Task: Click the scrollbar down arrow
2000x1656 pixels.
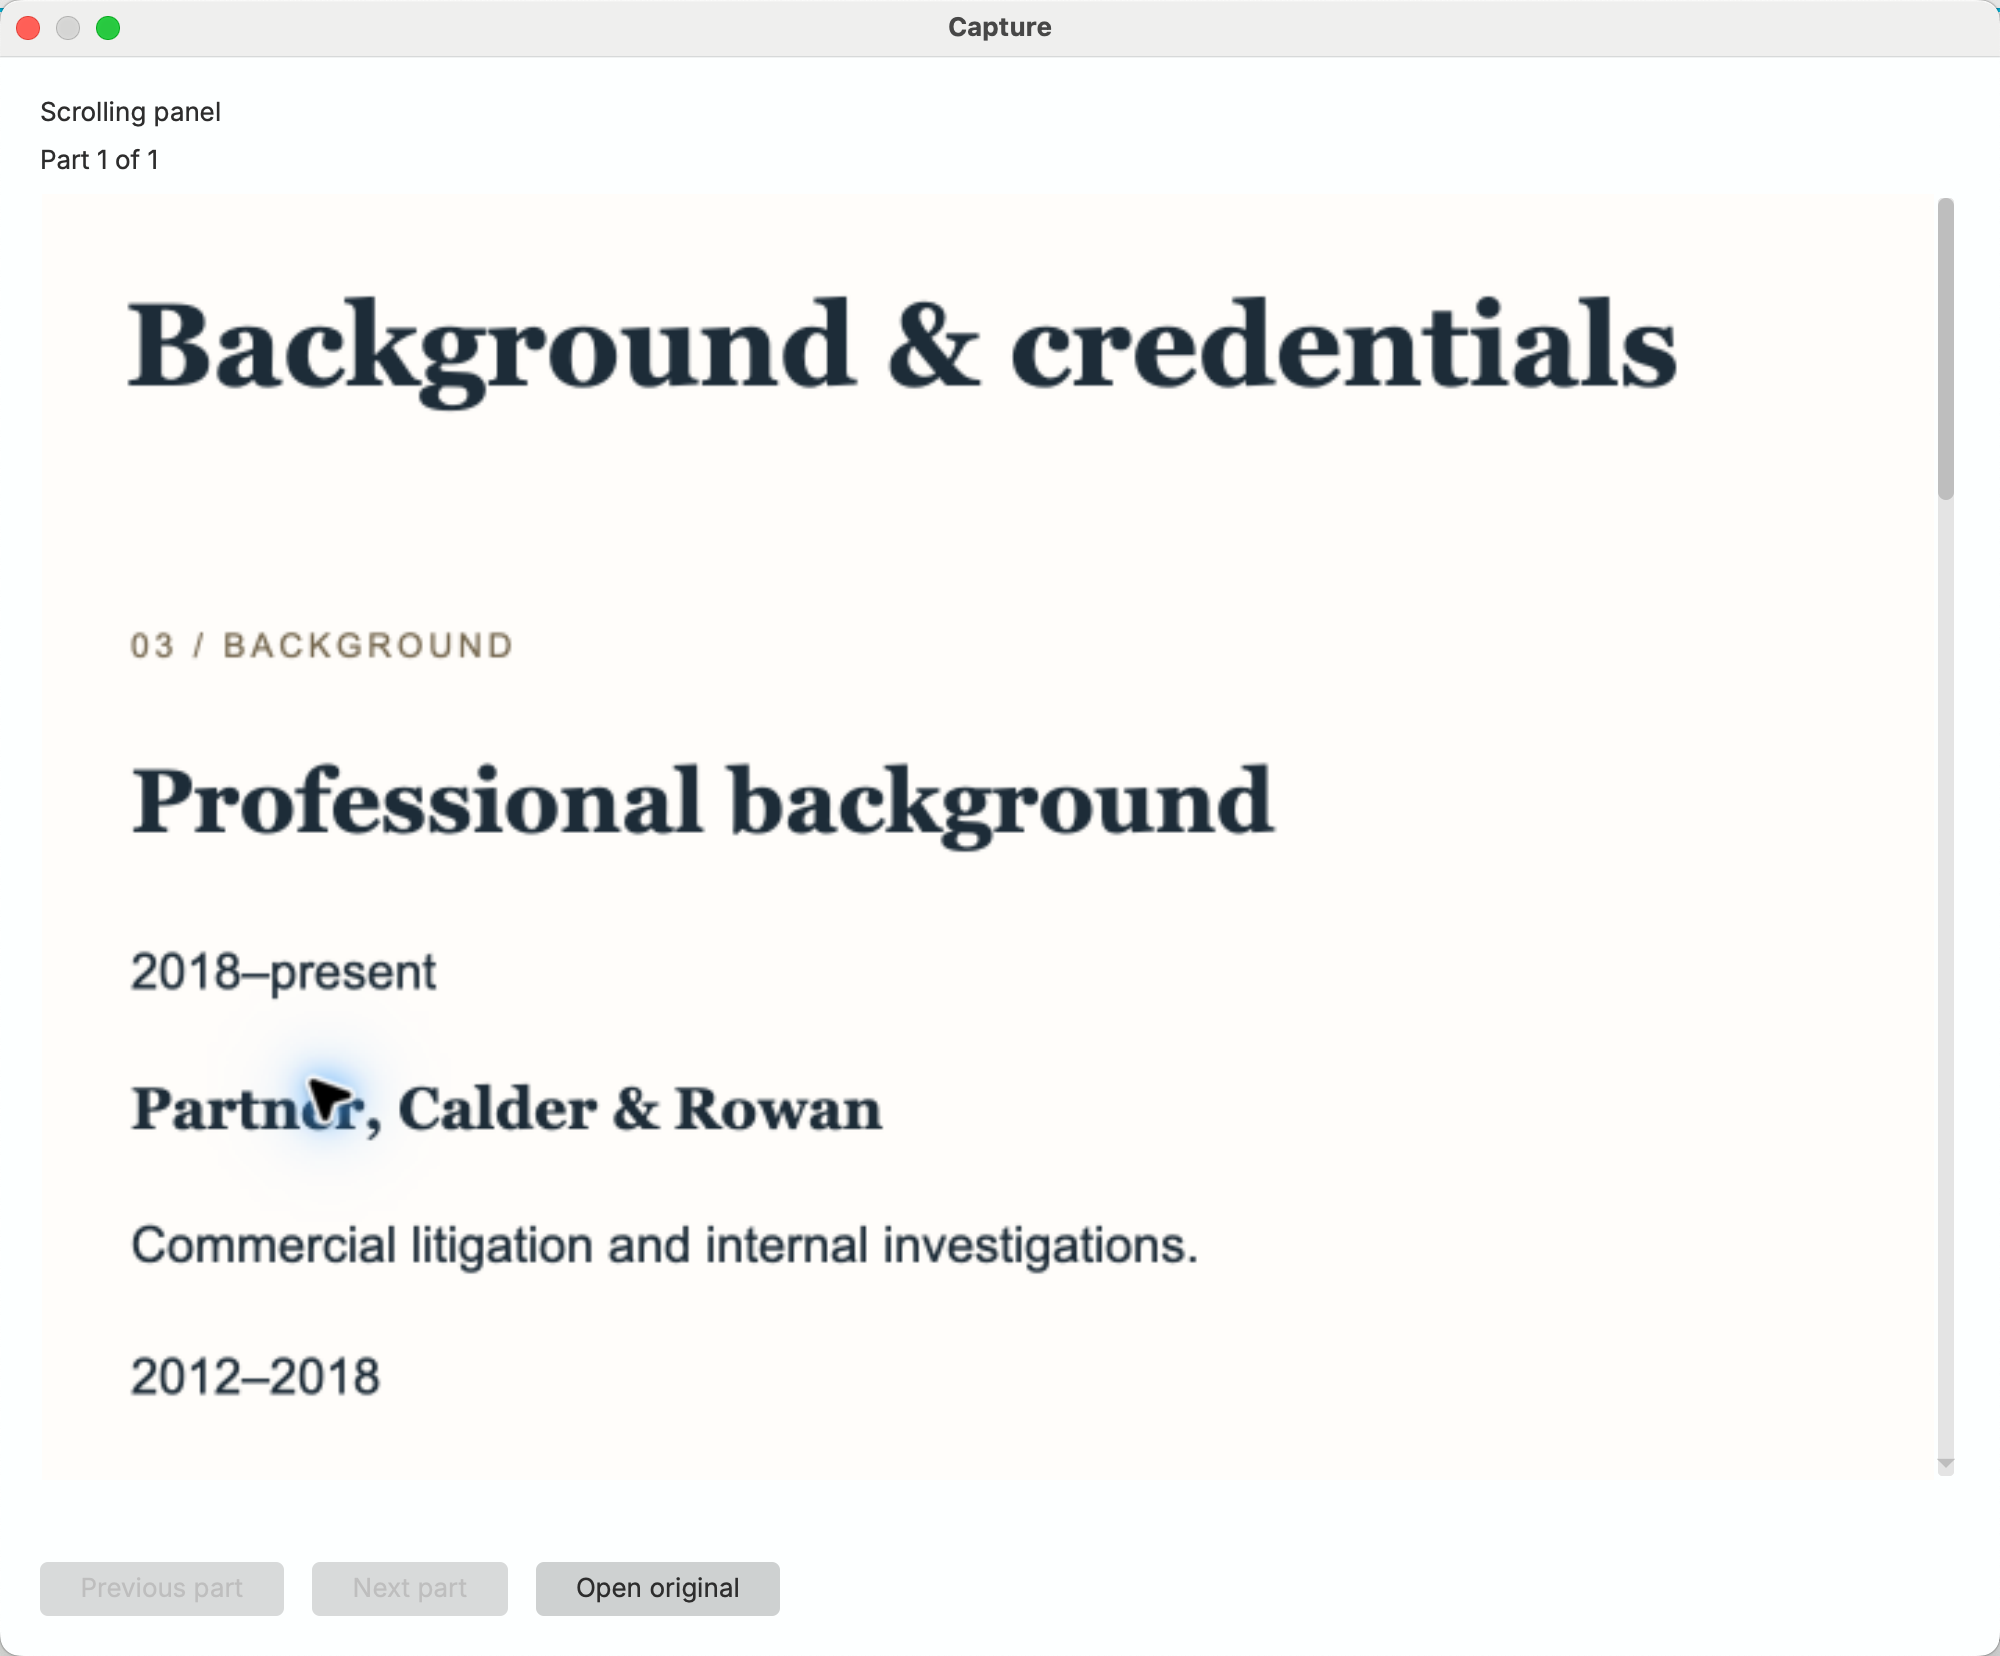Action: (1945, 1464)
